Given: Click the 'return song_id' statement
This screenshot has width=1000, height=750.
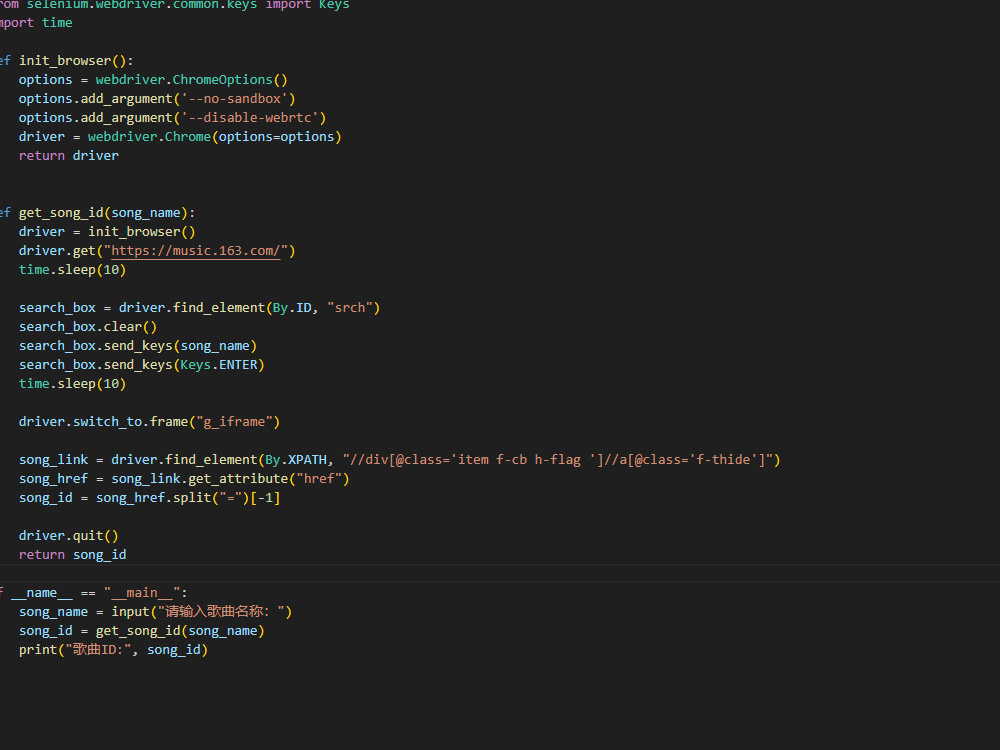Looking at the screenshot, I should 73,555.
